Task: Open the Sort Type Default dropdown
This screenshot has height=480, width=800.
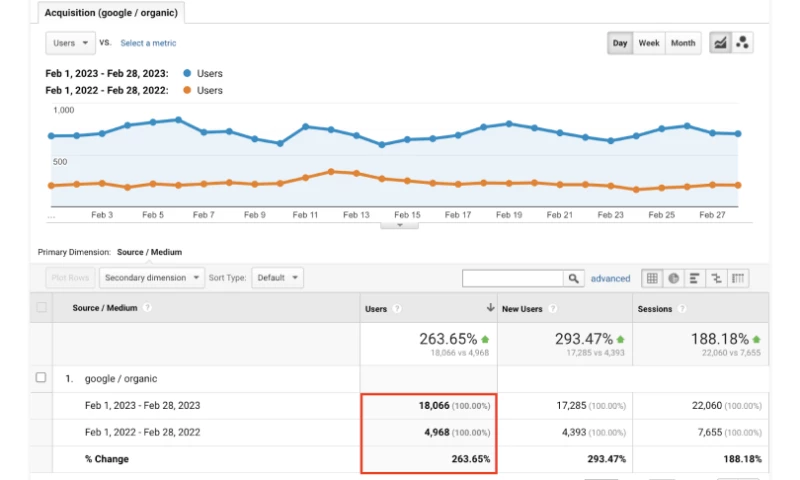Action: [x=277, y=278]
